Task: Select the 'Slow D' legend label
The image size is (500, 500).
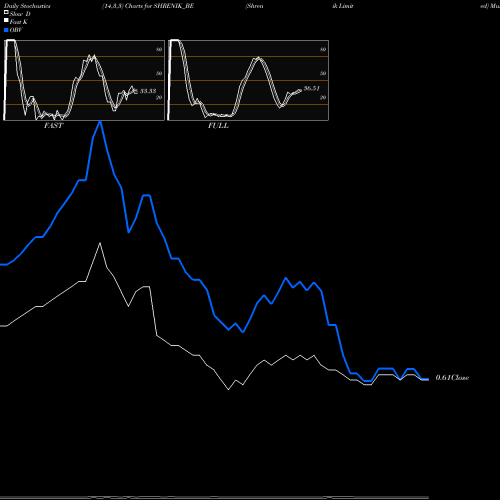Action: [x=20, y=14]
